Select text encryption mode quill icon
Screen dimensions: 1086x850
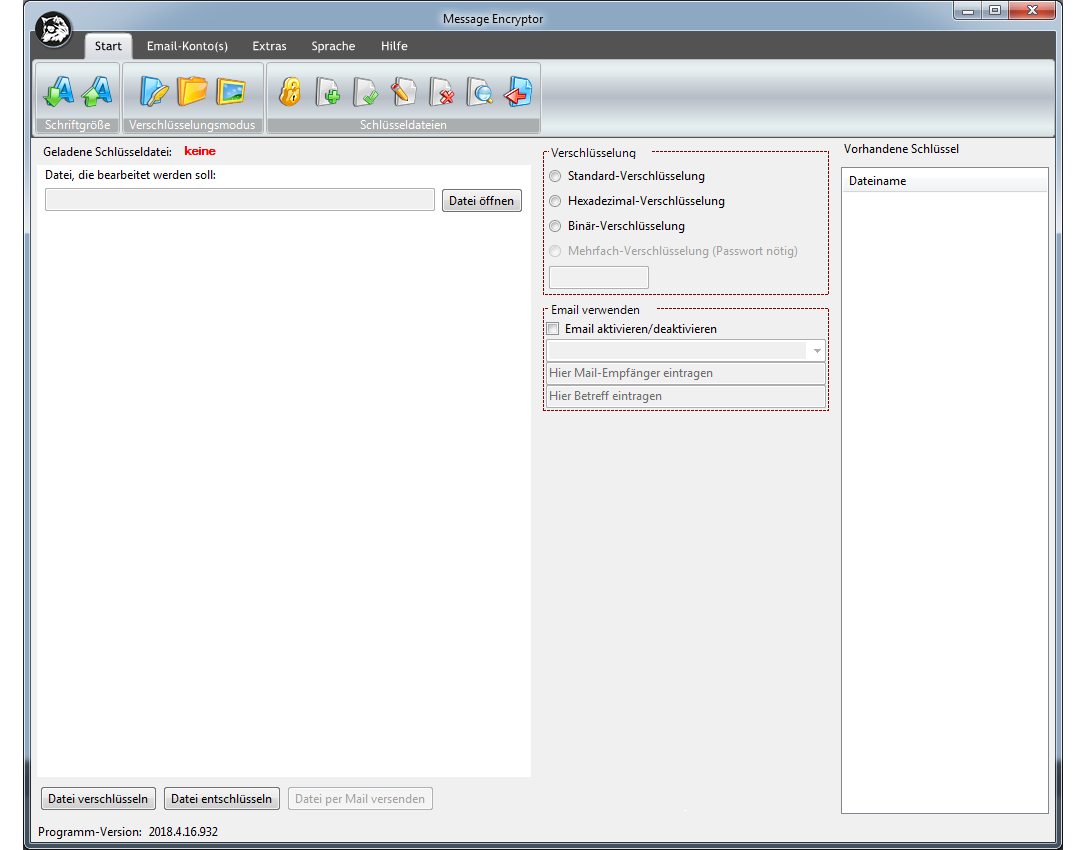(154, 91)
